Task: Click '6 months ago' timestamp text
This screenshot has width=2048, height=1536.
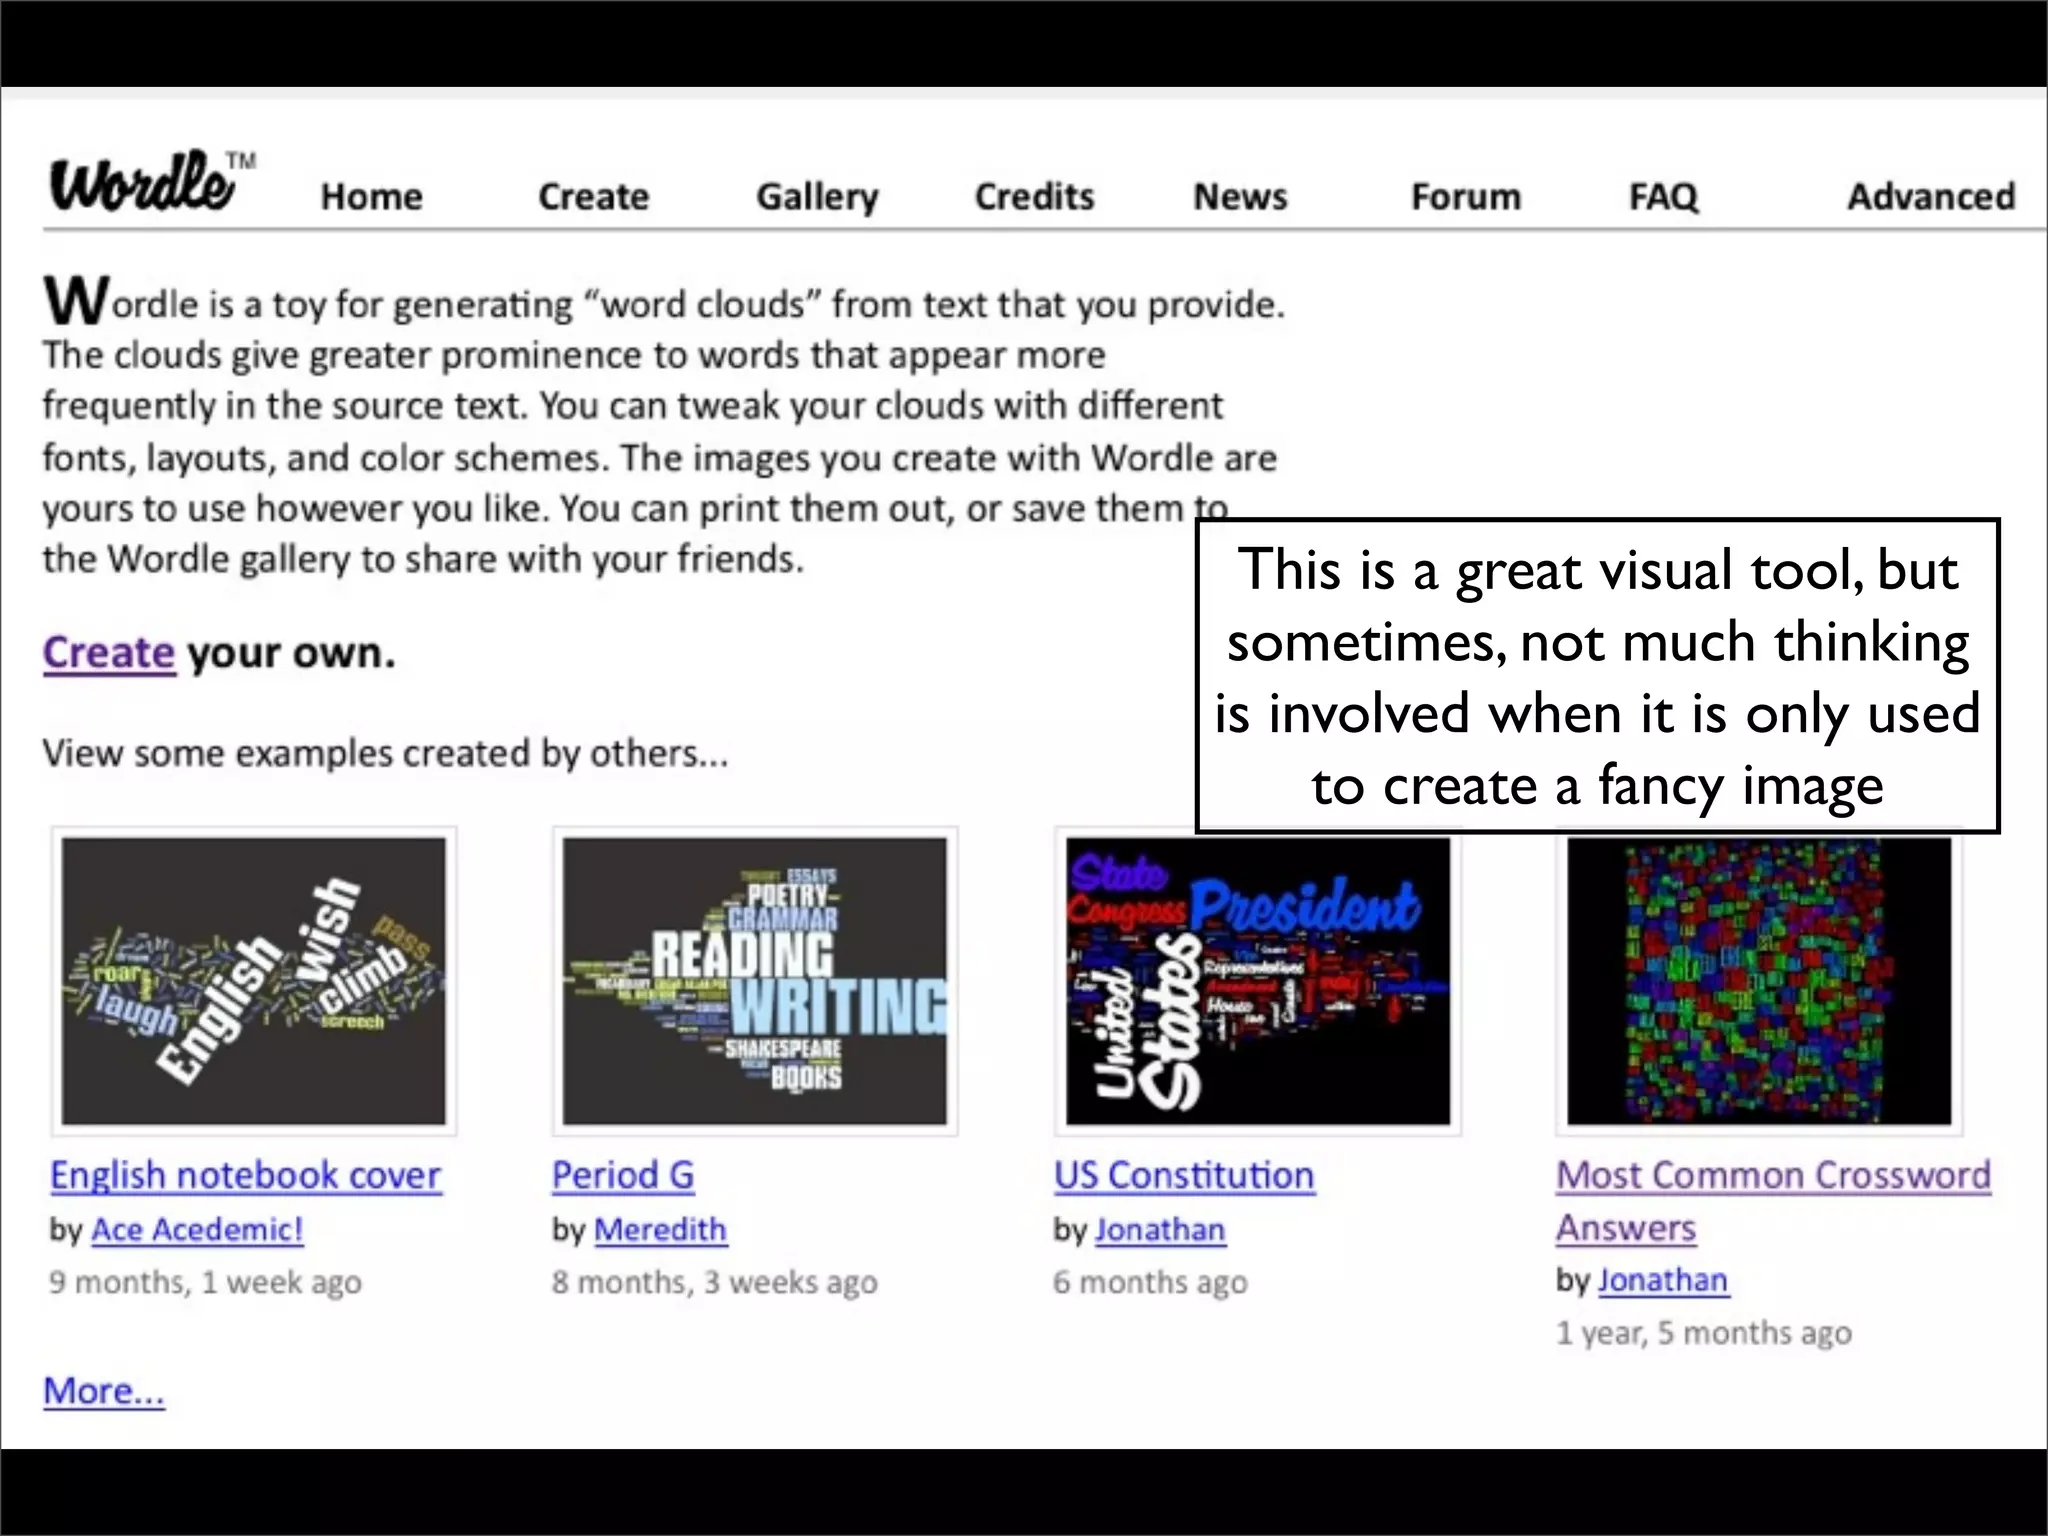Action: pyautogui.click(x=1150, y=1282)
